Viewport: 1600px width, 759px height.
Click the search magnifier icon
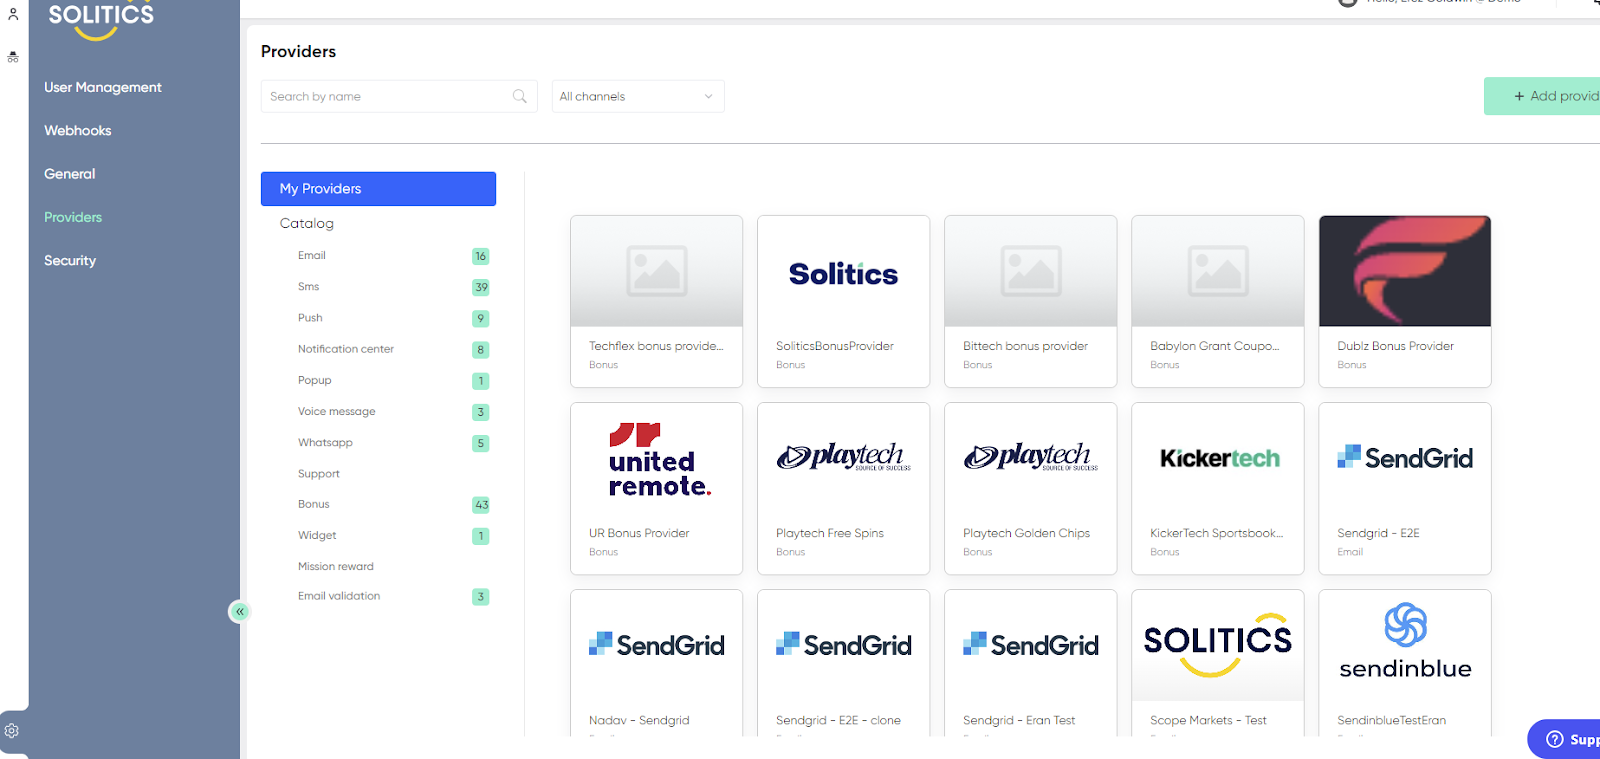pyautogui.click(x=519, y=96)
